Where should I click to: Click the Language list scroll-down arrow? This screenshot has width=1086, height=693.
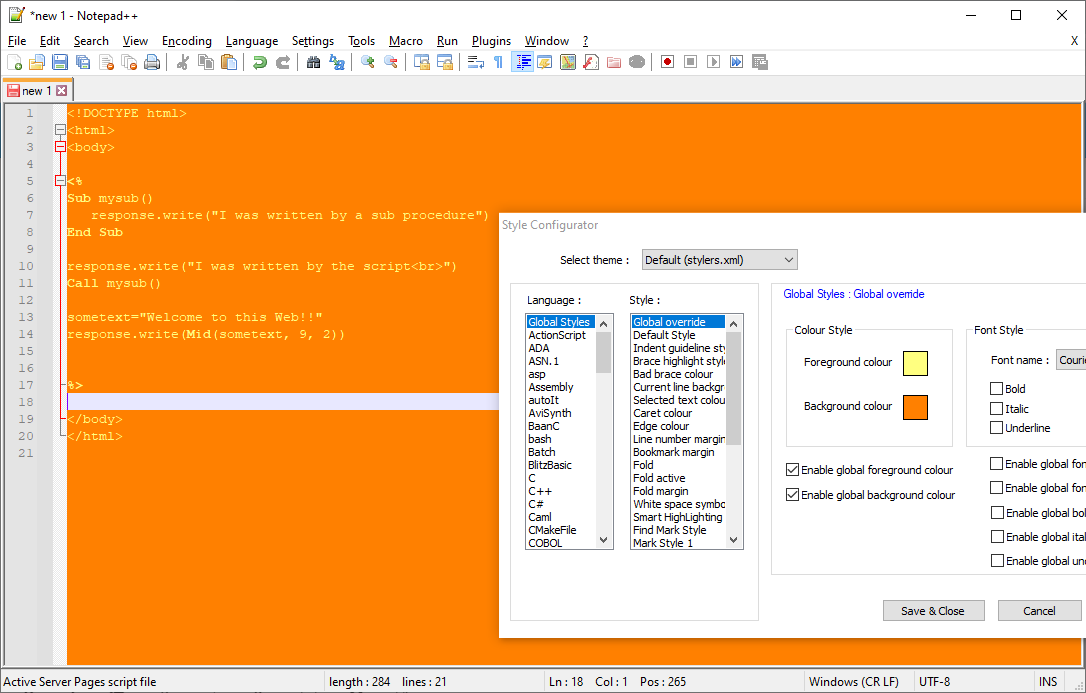click(x=604, y=541)
